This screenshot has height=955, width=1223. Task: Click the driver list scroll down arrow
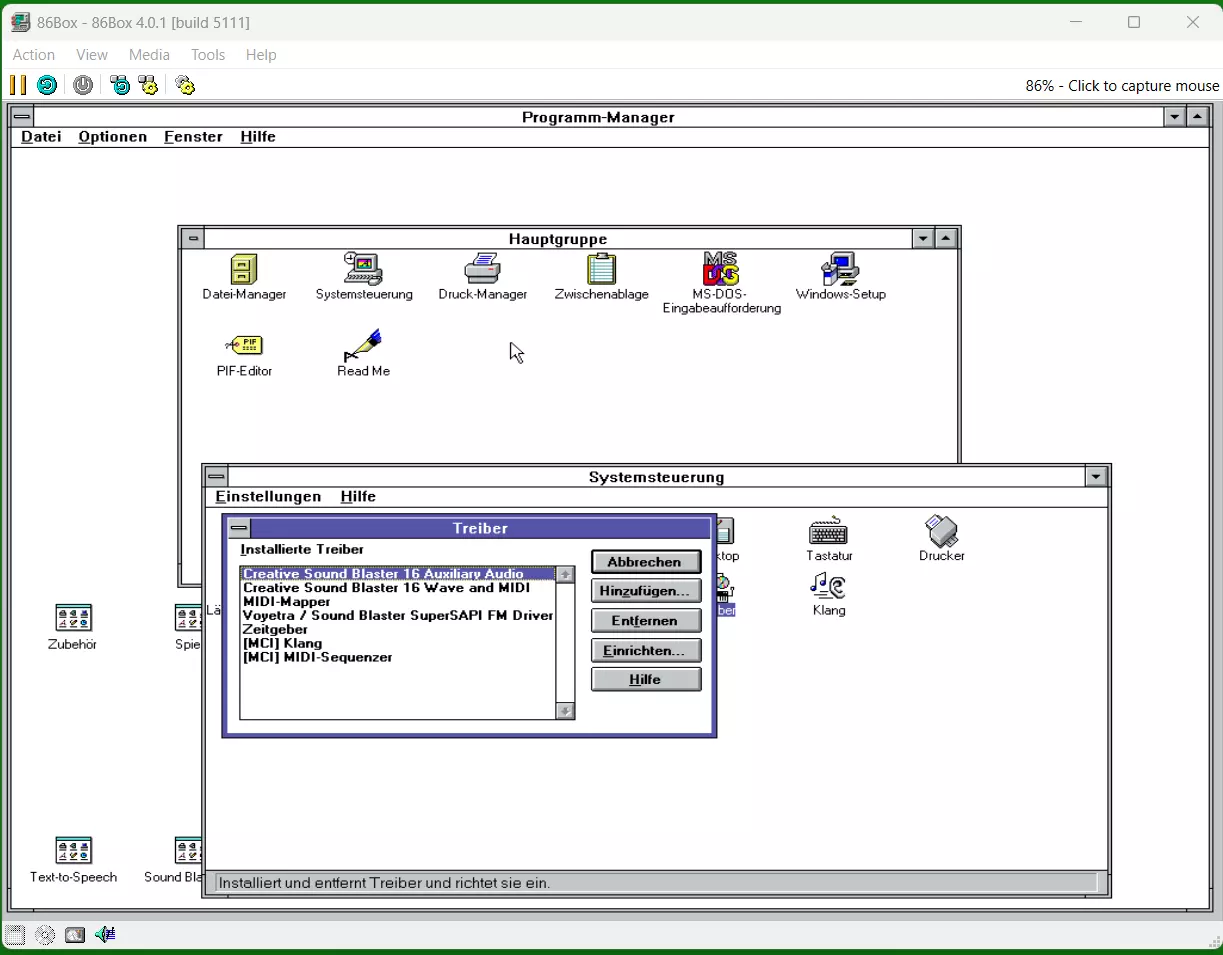(x=565, y=711)
